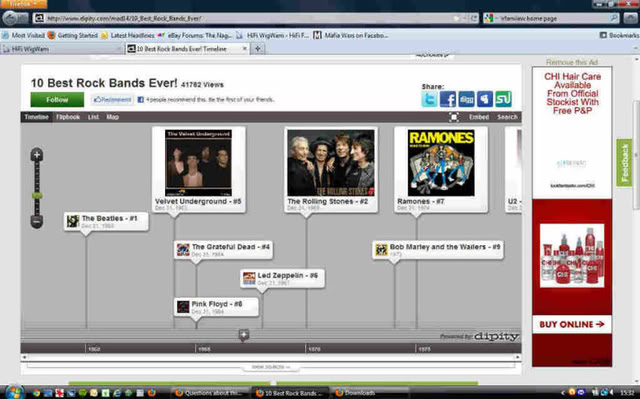Zoom in with the plus button

pos(37,155)
